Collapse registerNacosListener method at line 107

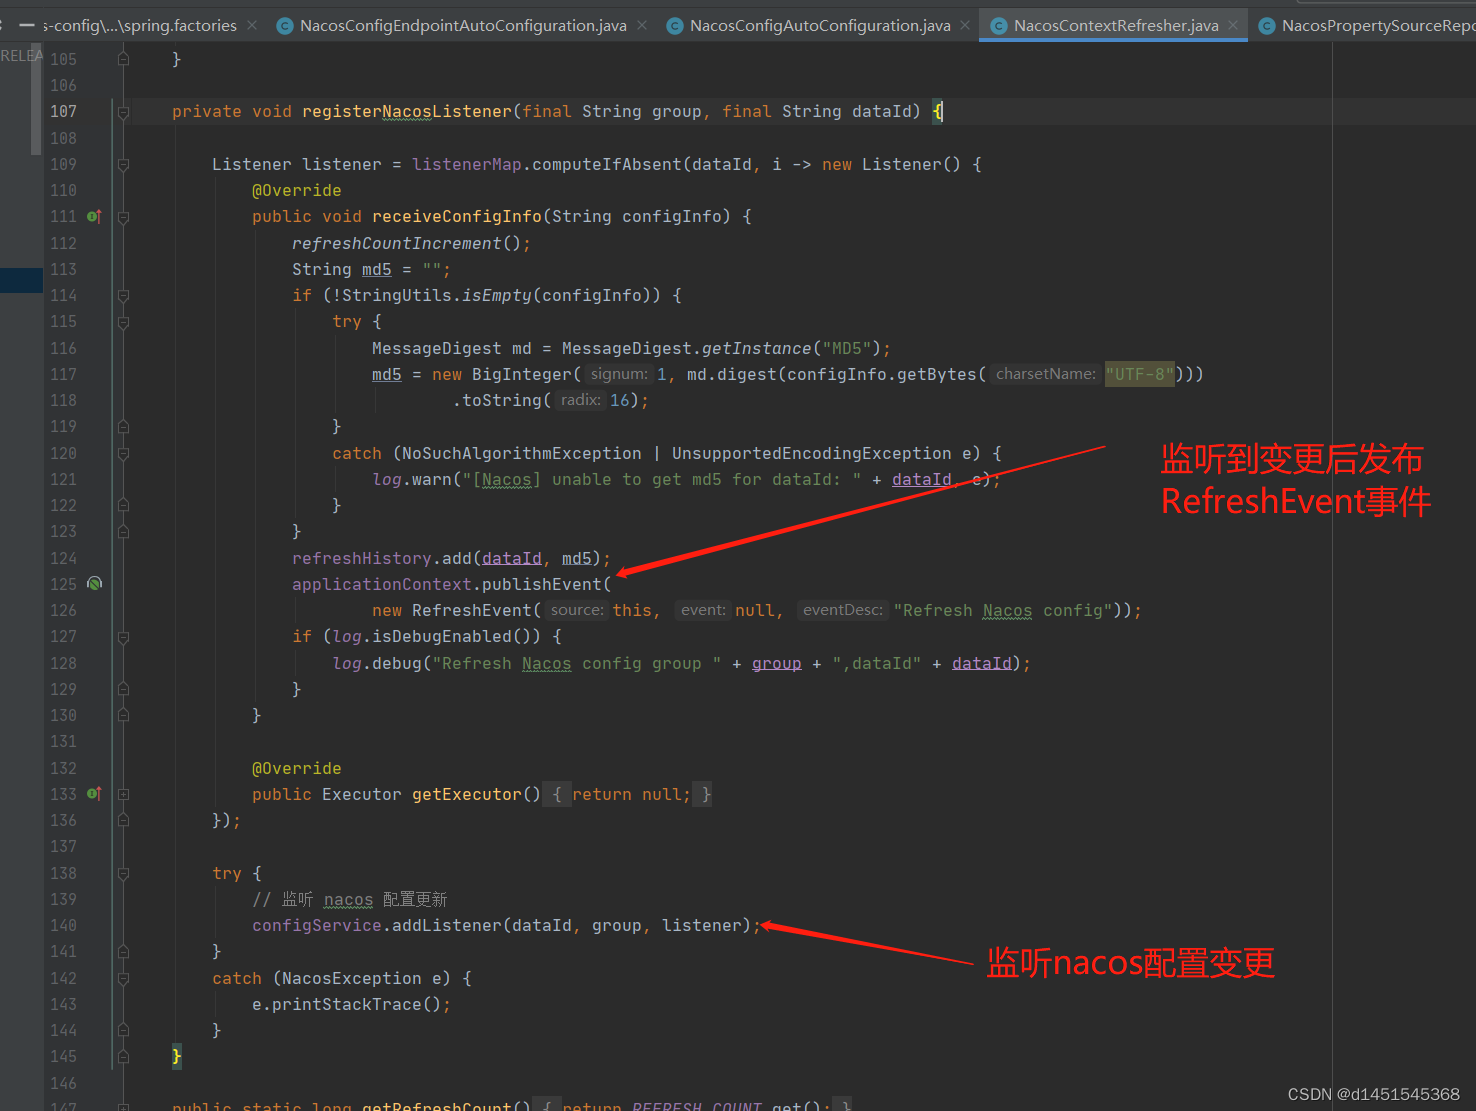[x=123, y=112]
